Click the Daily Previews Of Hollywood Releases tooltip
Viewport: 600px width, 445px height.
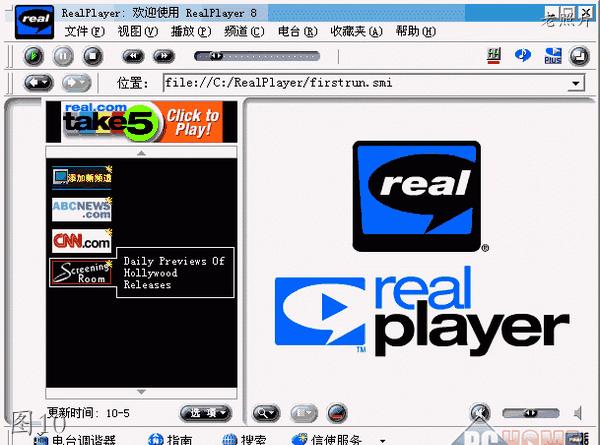click(175, 273)
